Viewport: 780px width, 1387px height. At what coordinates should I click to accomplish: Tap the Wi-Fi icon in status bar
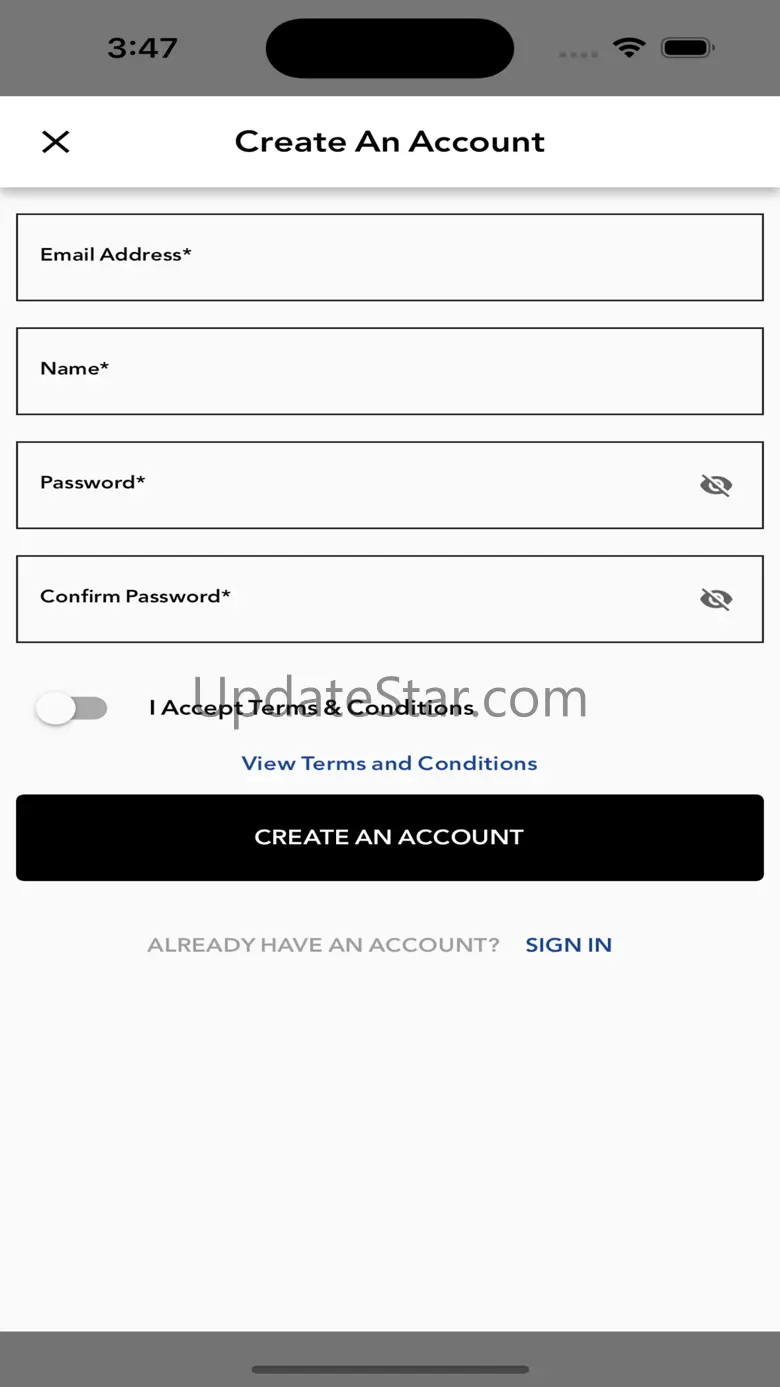(629, 47)
